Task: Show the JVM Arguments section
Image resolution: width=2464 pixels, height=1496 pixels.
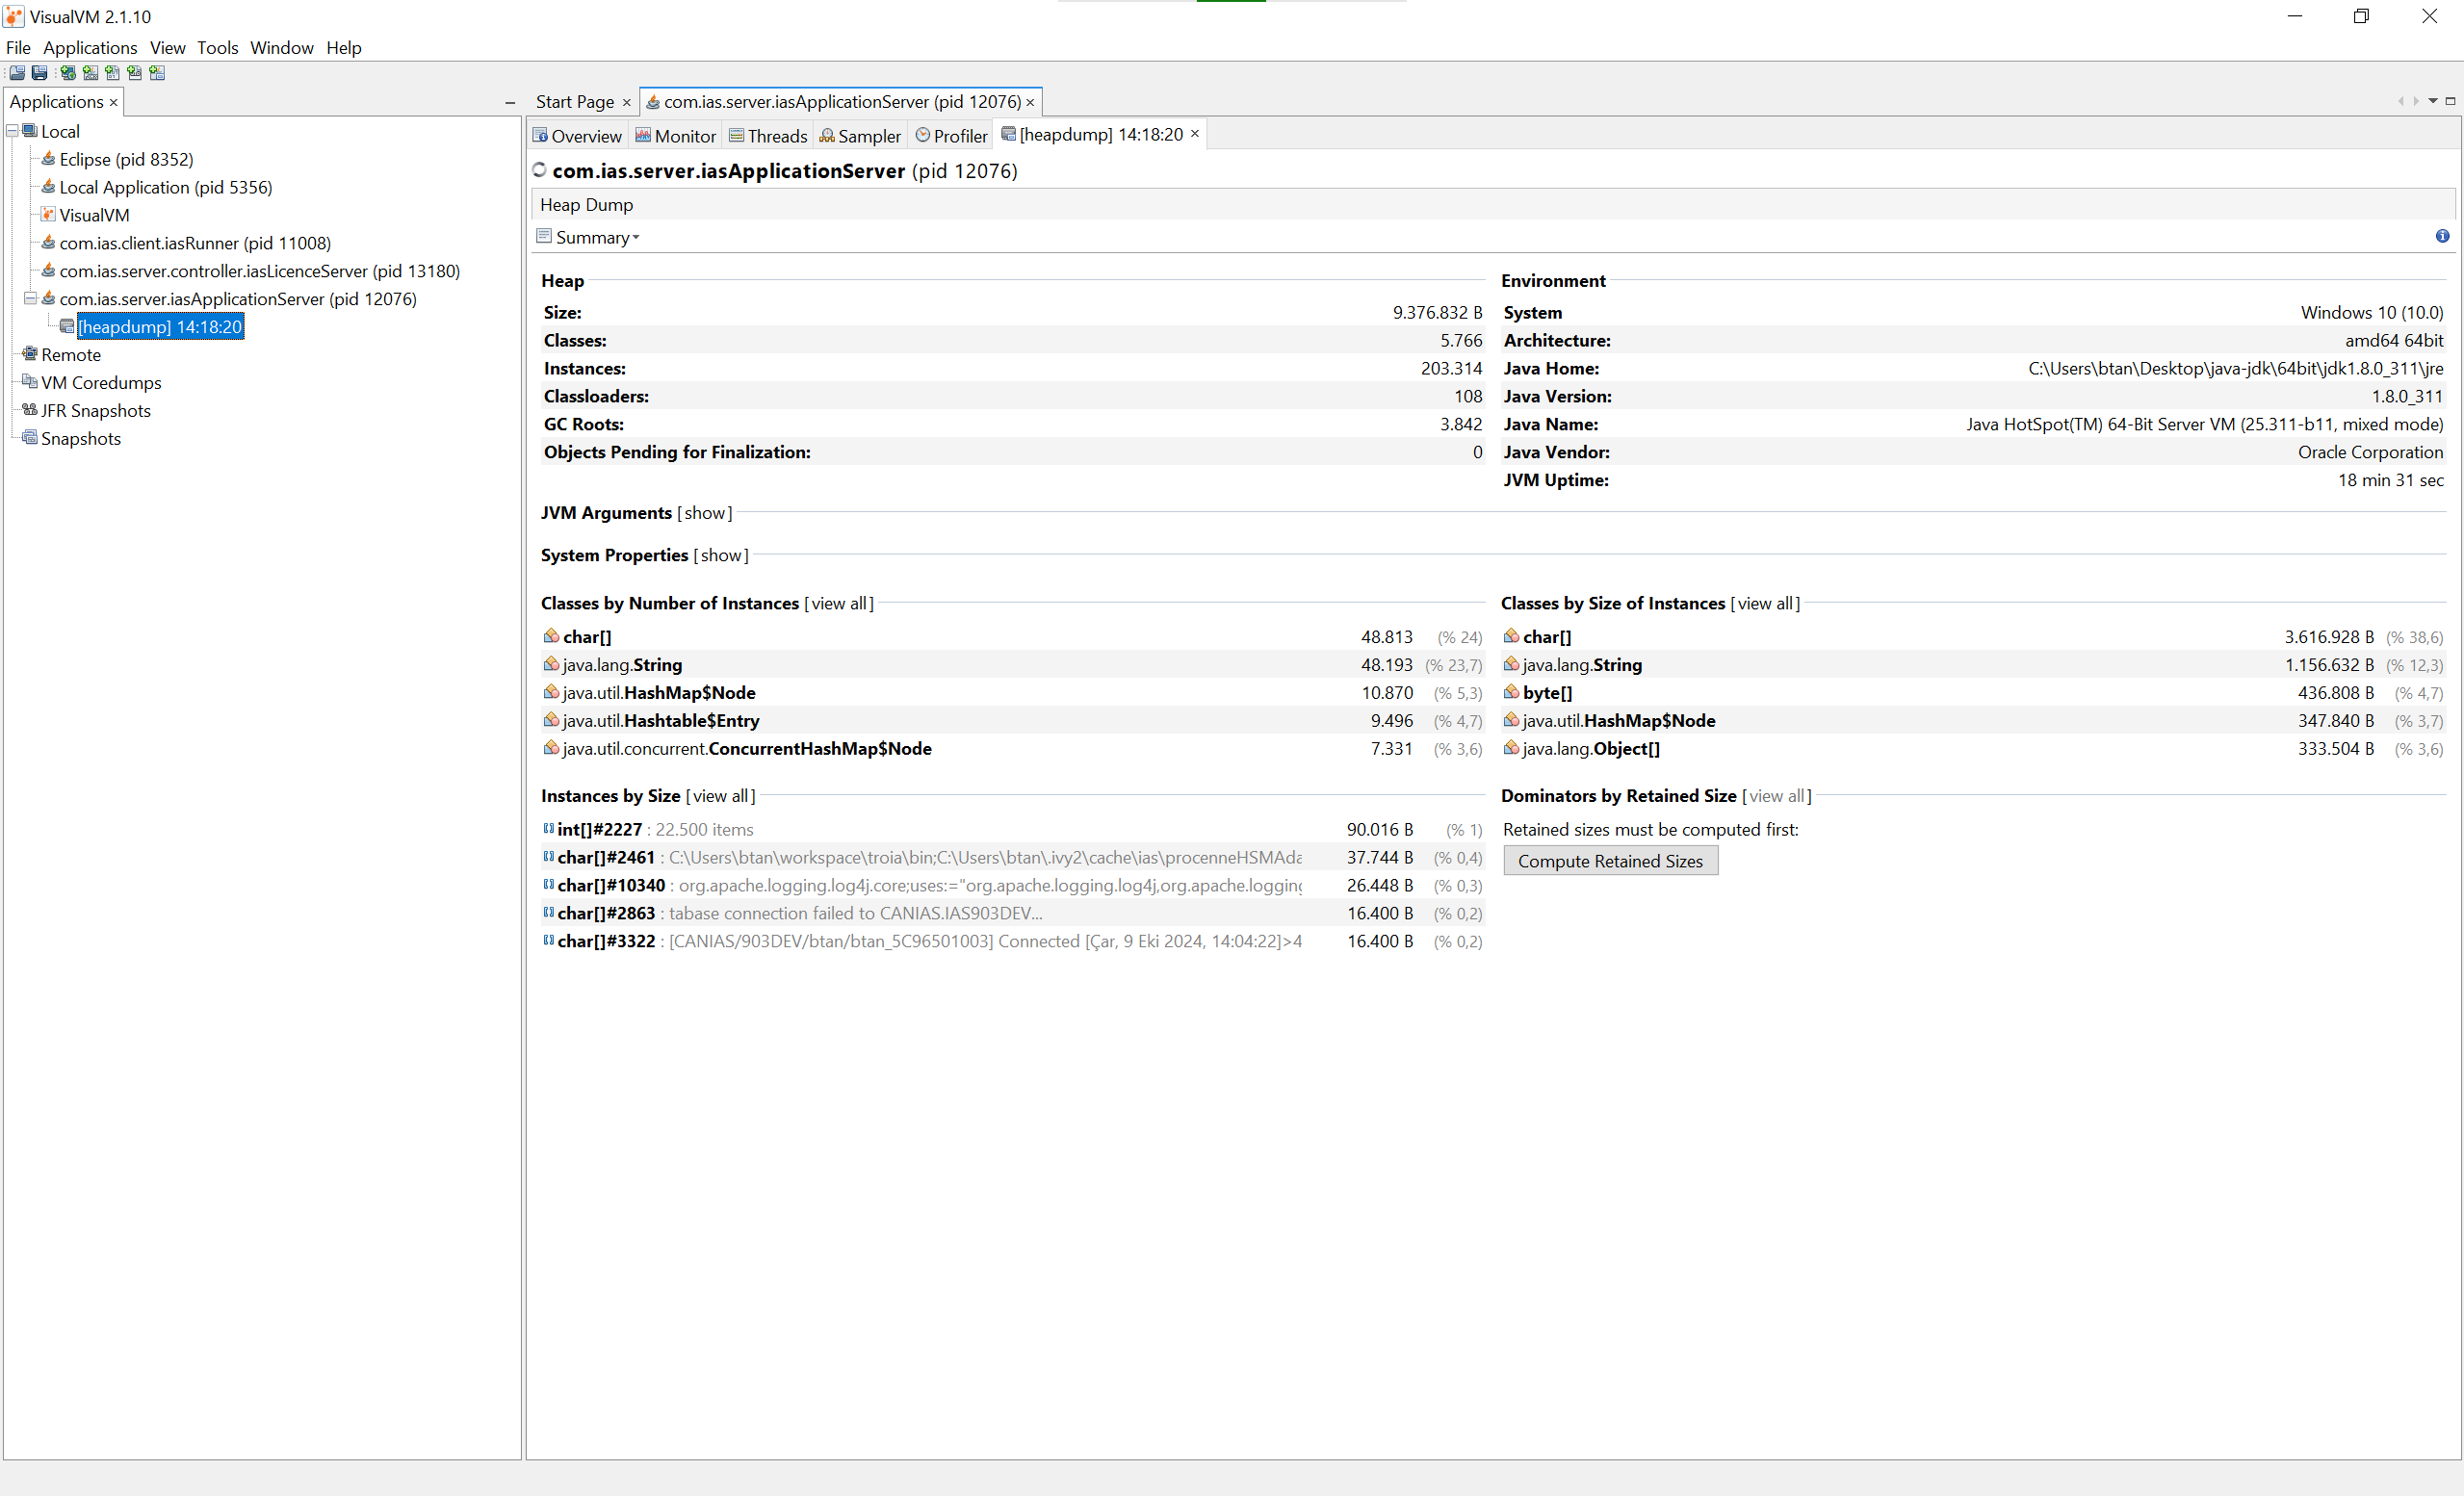Action: tap(705, 513)
